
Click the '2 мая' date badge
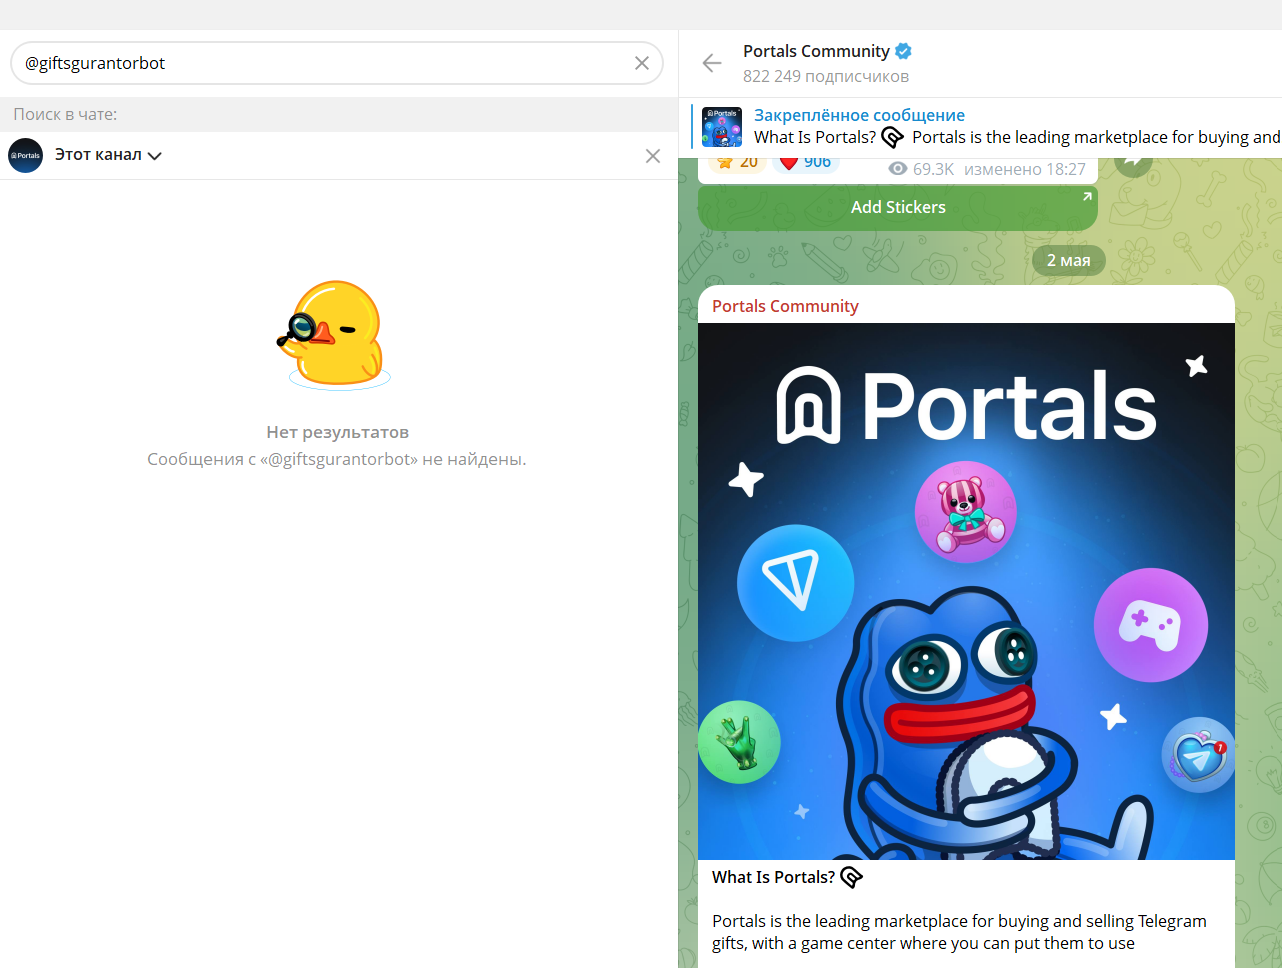[x=1069, y=260]
